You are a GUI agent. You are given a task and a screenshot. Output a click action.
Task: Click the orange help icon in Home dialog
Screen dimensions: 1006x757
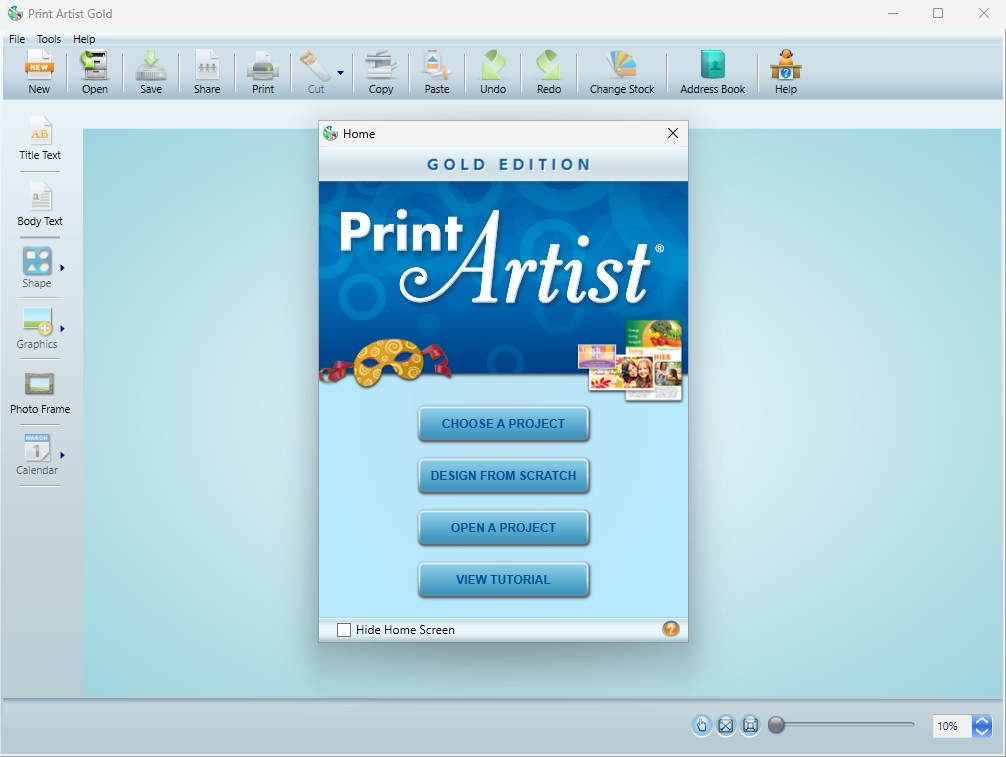point(671,629)
